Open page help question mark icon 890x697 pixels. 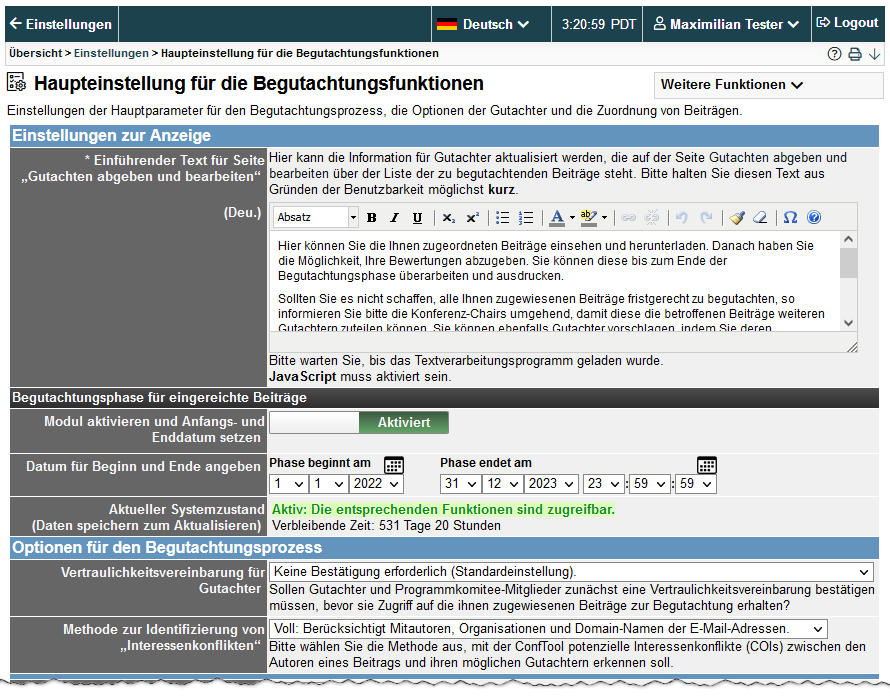[834, 54]
